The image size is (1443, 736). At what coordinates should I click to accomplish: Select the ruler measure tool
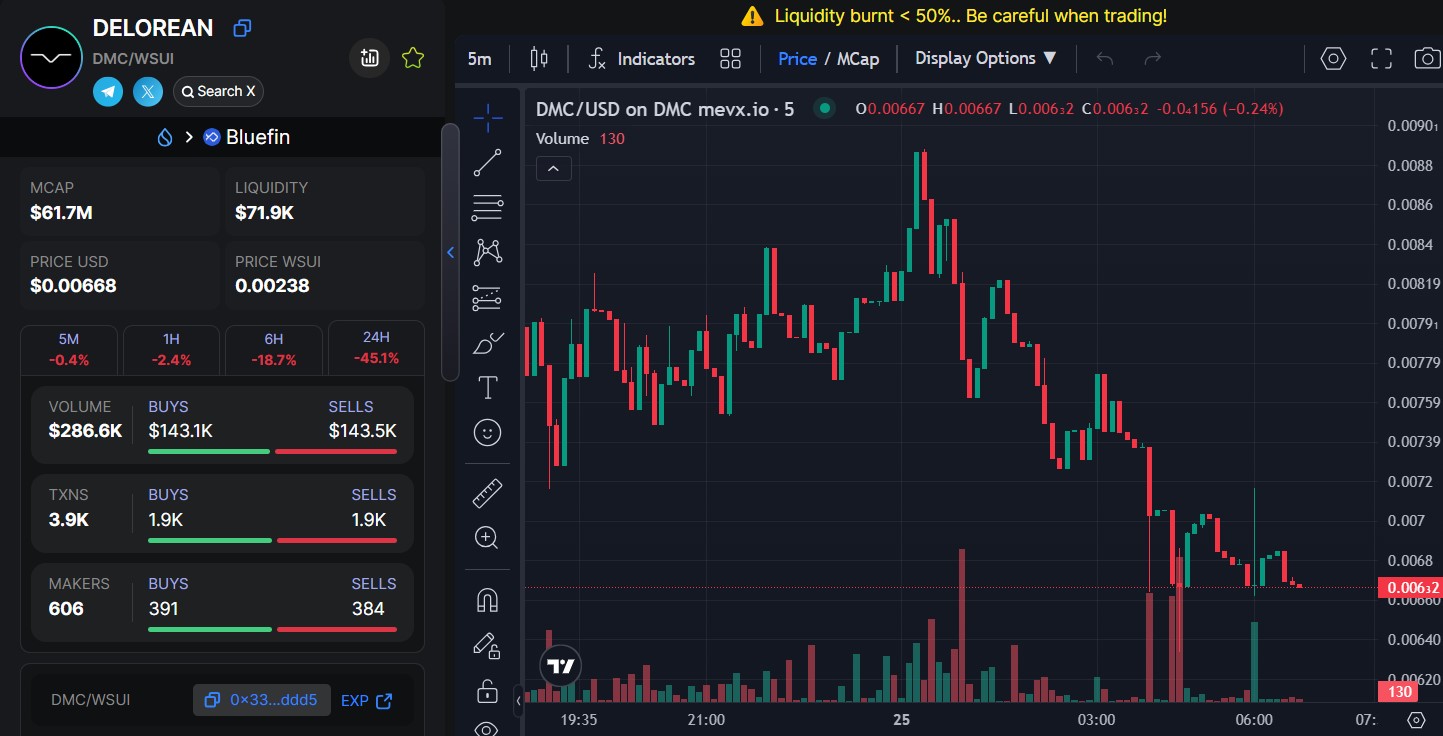(x=487, y=493)
